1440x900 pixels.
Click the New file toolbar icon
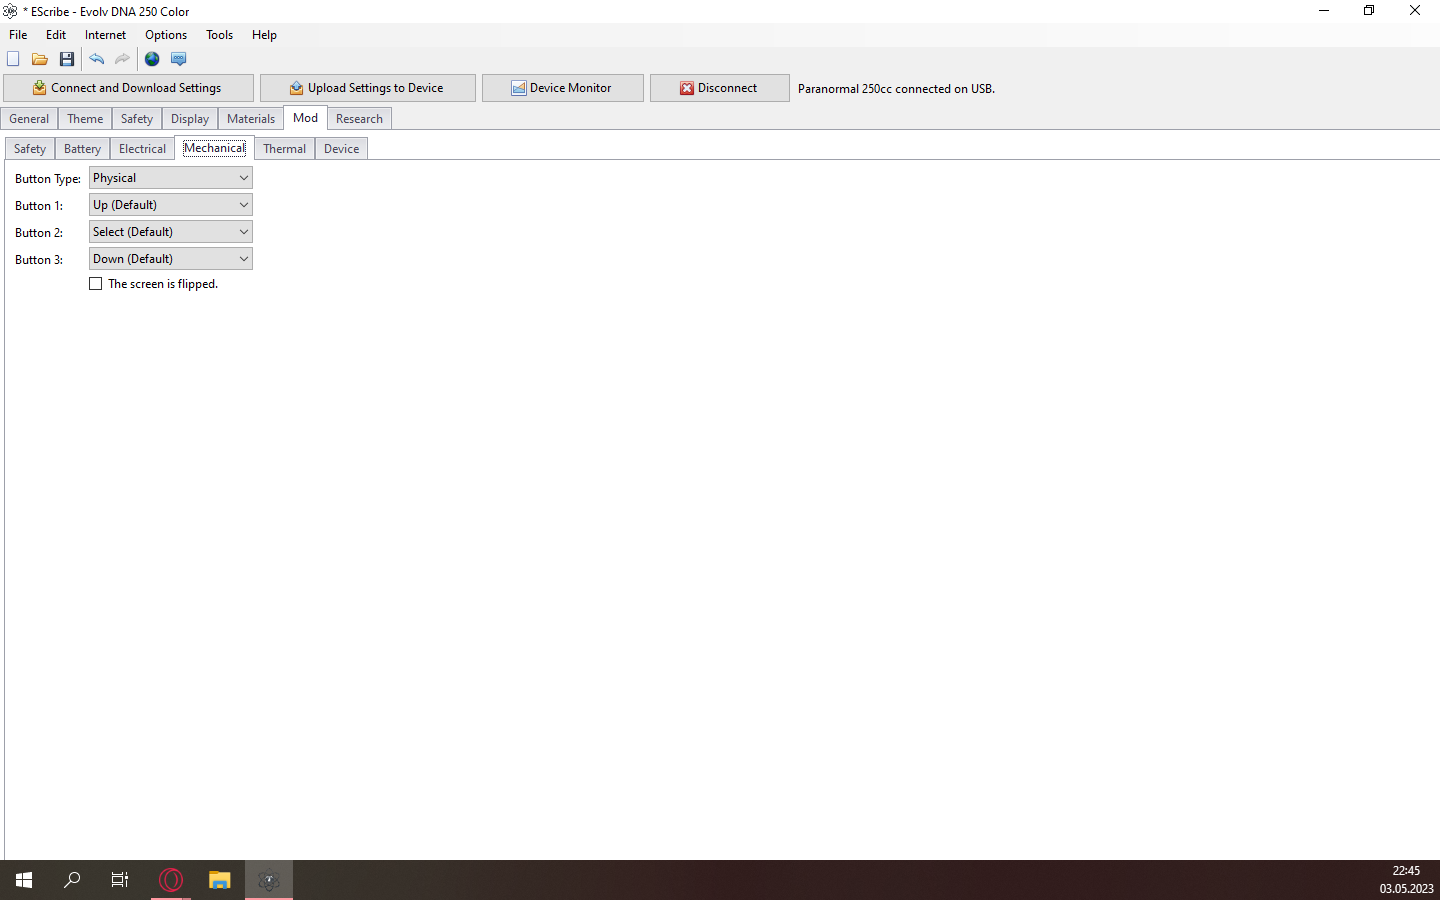(13, 59)
